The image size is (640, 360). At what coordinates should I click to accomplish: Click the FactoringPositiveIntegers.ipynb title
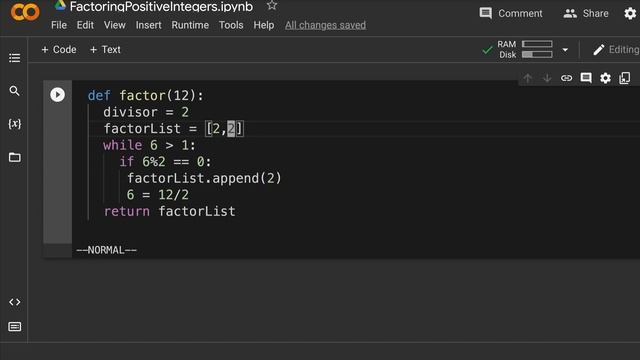(x=161, y=6)
